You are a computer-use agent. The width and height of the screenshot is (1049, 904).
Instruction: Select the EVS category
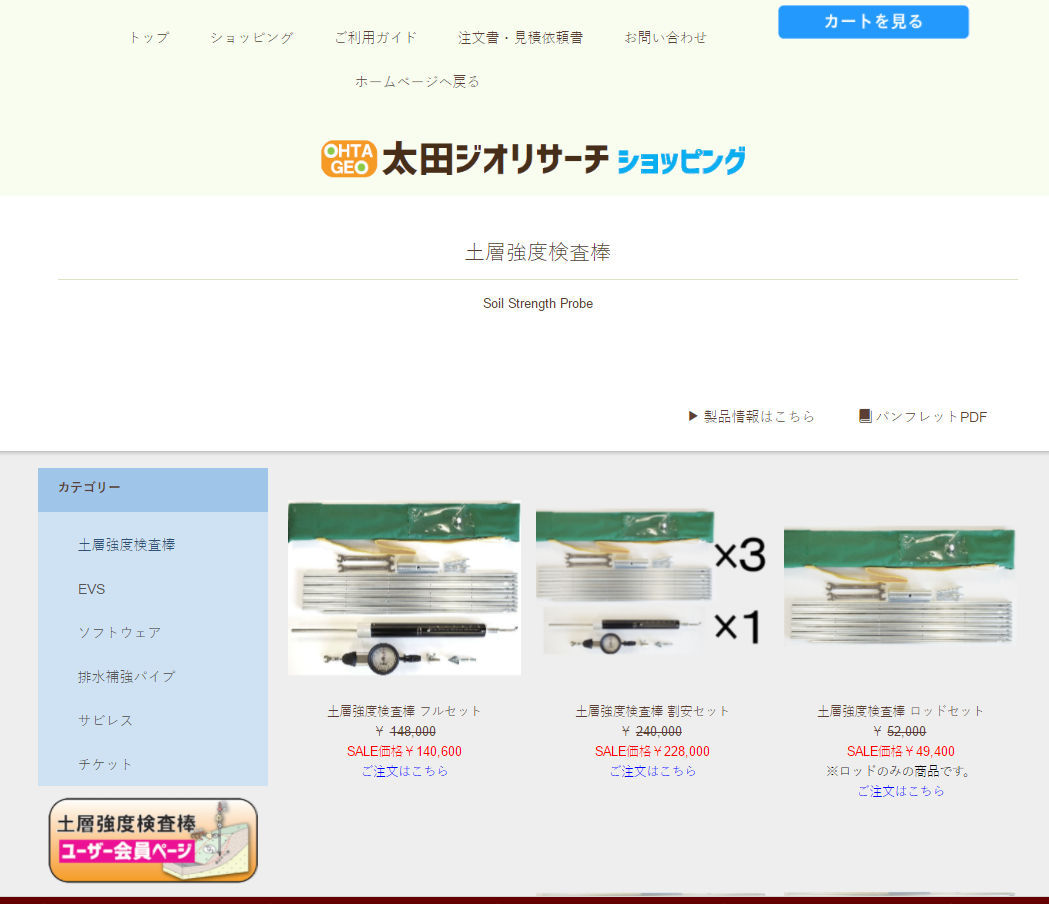pyautogui.click(x=92, y=589)
